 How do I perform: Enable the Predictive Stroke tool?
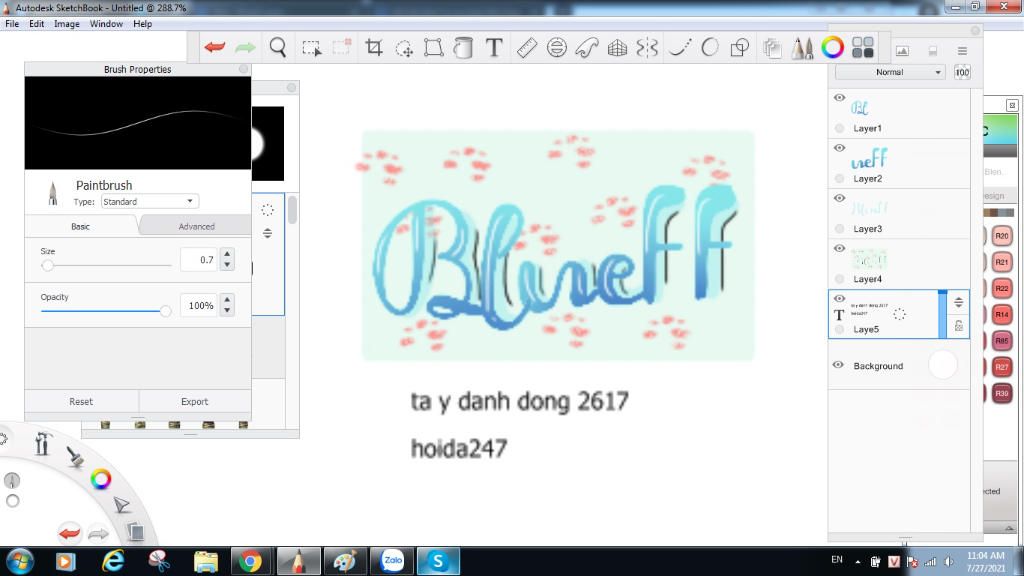[710, 47]
